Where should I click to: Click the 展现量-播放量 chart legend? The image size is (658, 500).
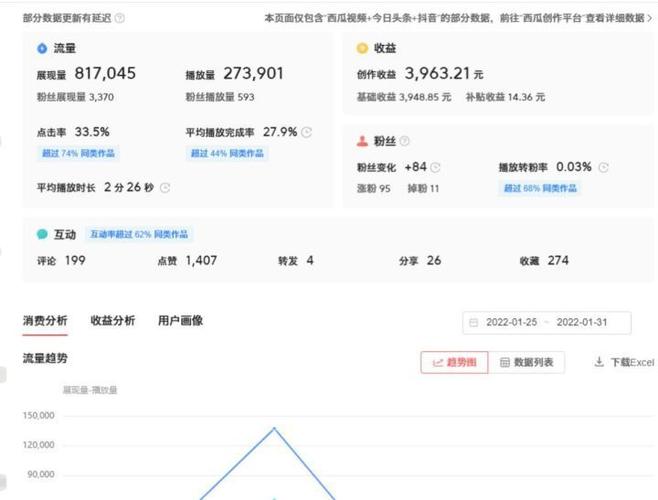click(x=90, y=390)
